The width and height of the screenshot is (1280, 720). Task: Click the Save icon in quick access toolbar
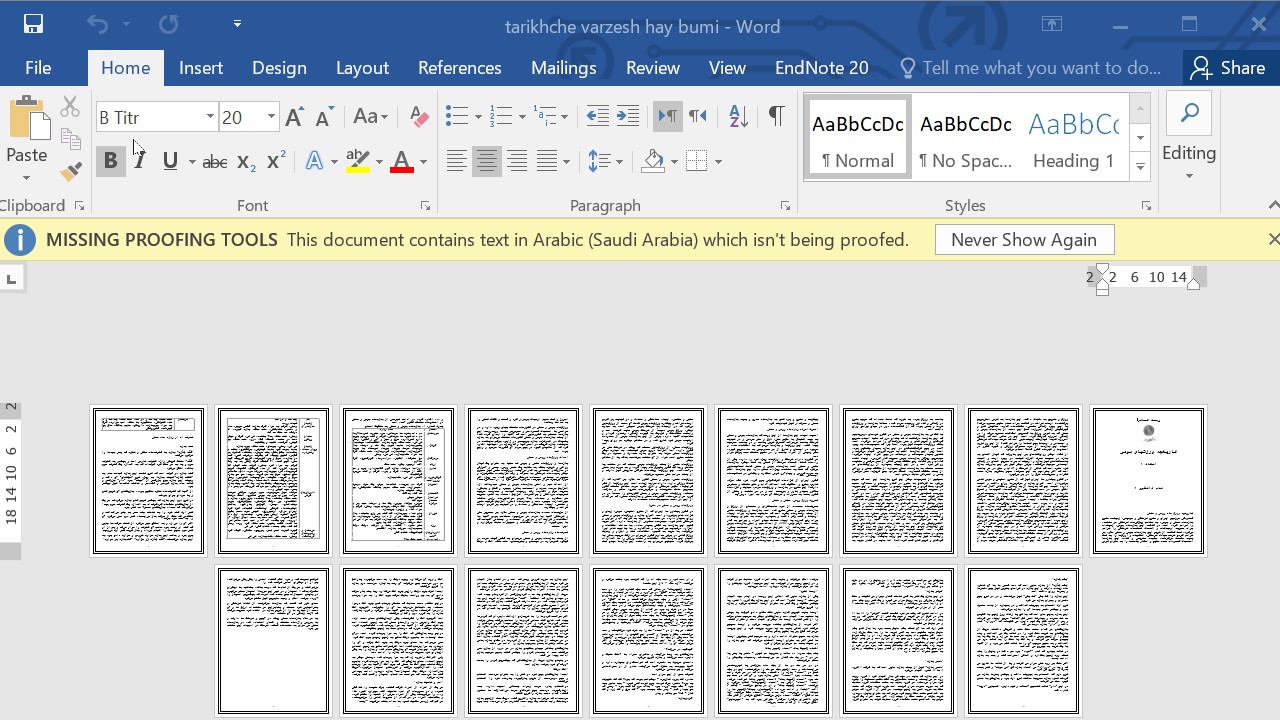coord(33,24)
